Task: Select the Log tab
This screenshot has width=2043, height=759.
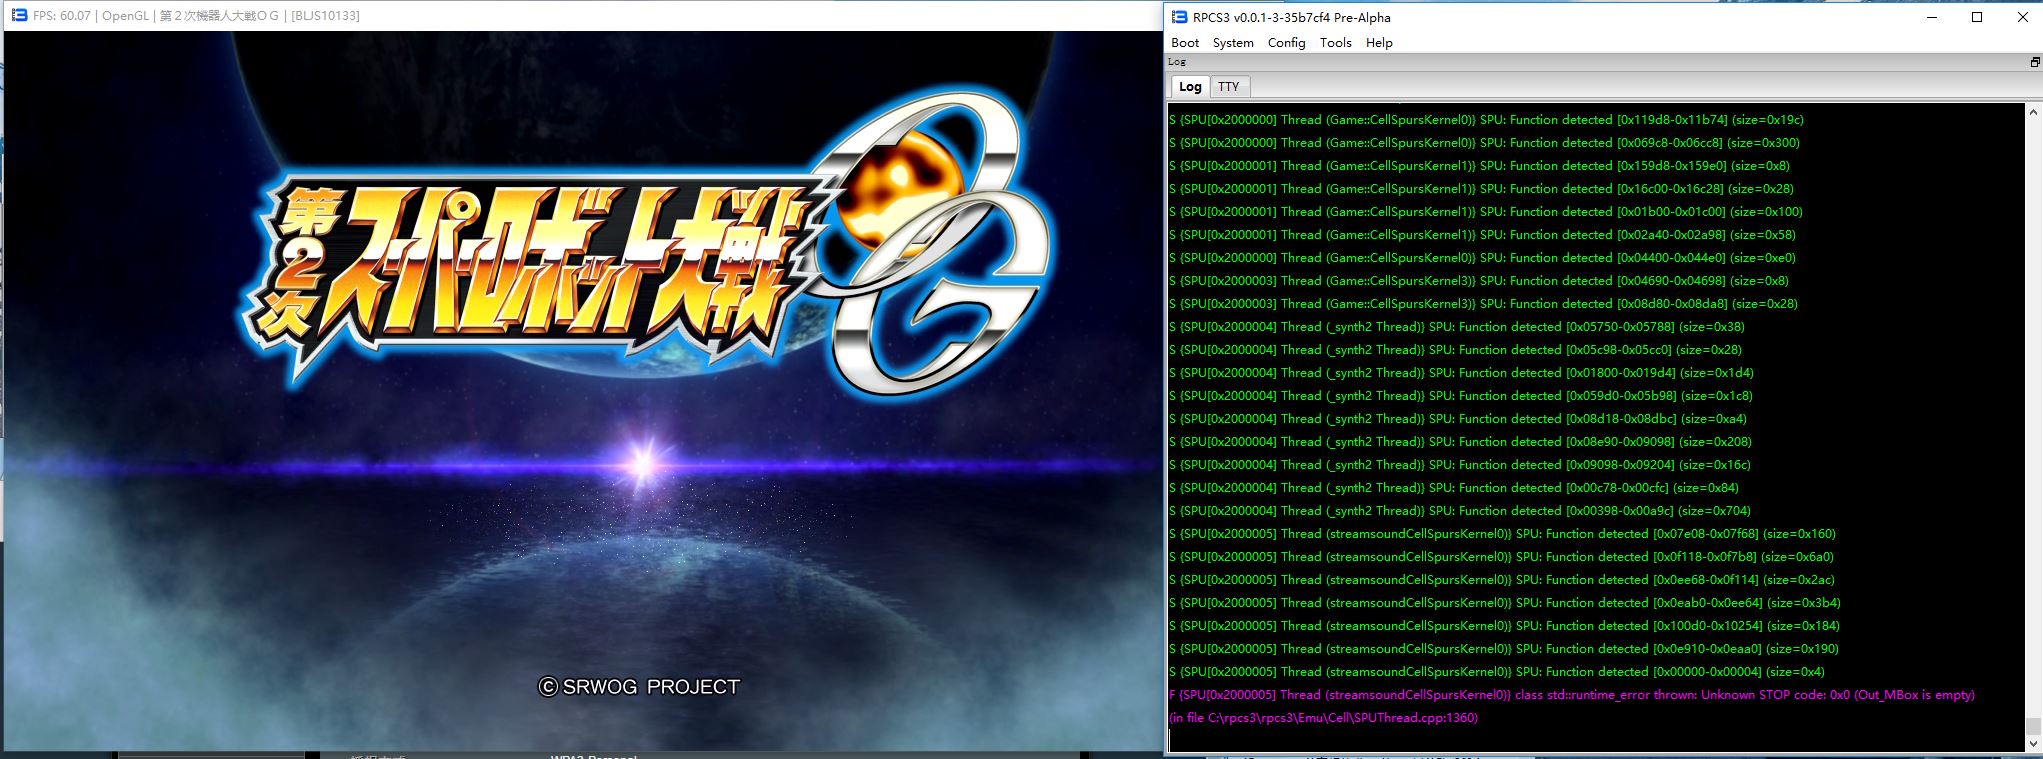Action: (1190, 87)
